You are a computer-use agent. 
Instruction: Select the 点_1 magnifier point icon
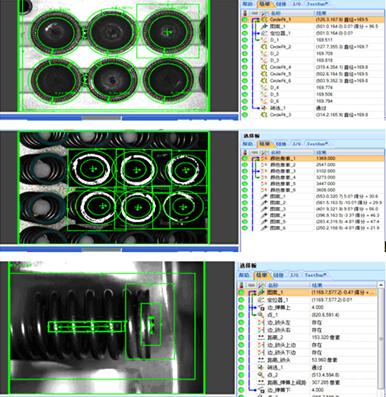click(x=262, y=315)
